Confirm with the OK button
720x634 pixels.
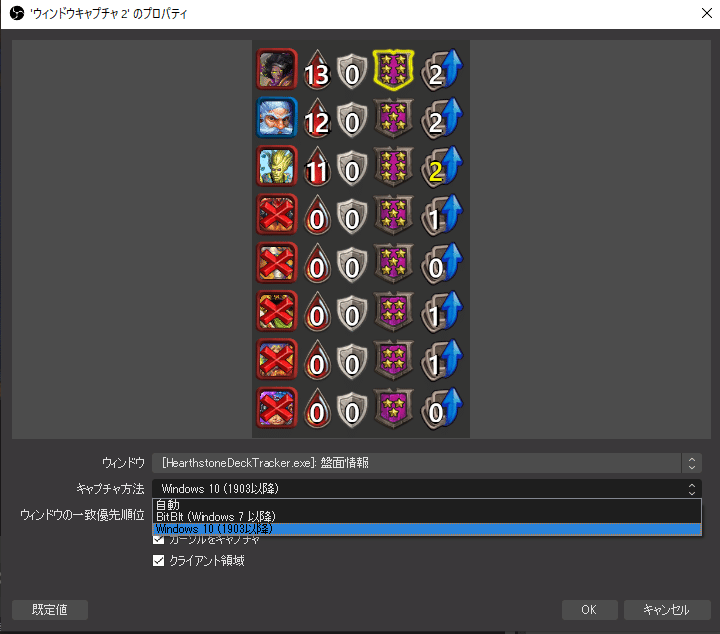pyautogui.click(x=590, y=610)
